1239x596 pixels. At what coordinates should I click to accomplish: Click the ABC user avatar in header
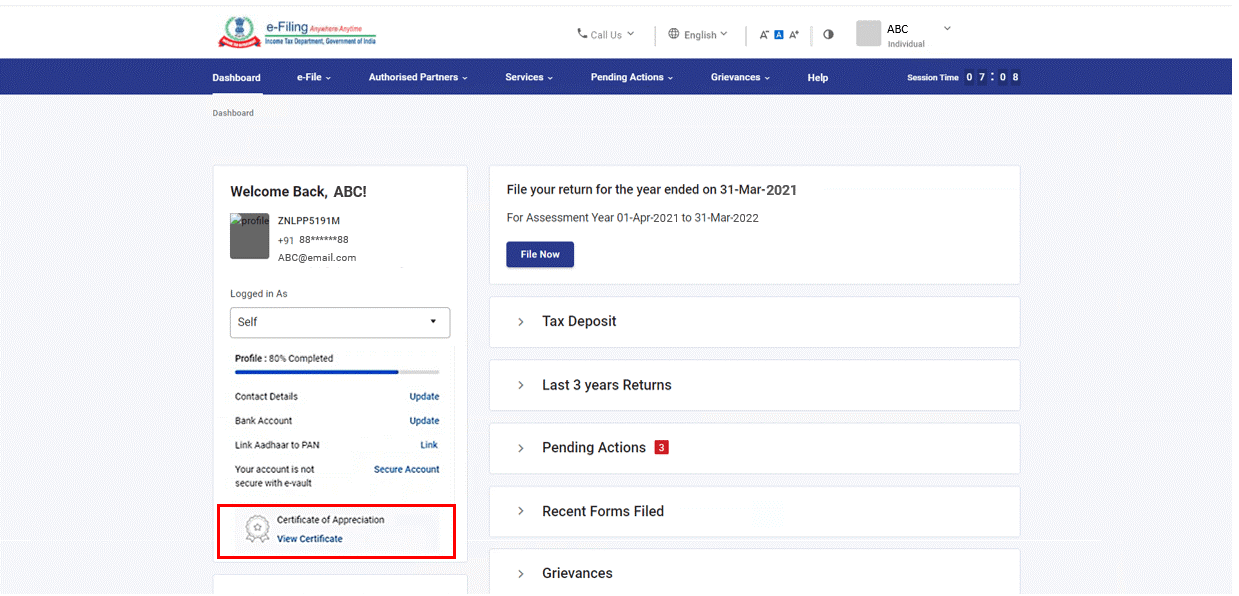point(868,34)
